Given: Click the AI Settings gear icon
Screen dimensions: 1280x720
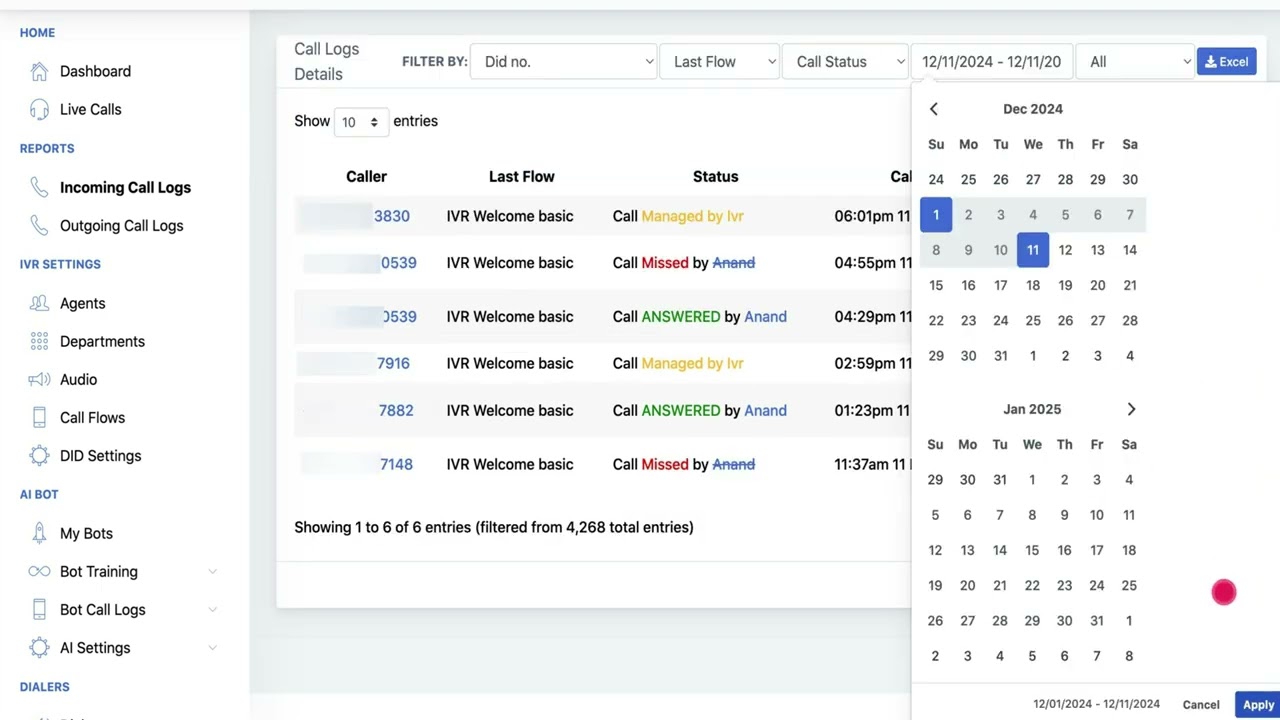Looking at the screenshot, I should pos(39,647).
